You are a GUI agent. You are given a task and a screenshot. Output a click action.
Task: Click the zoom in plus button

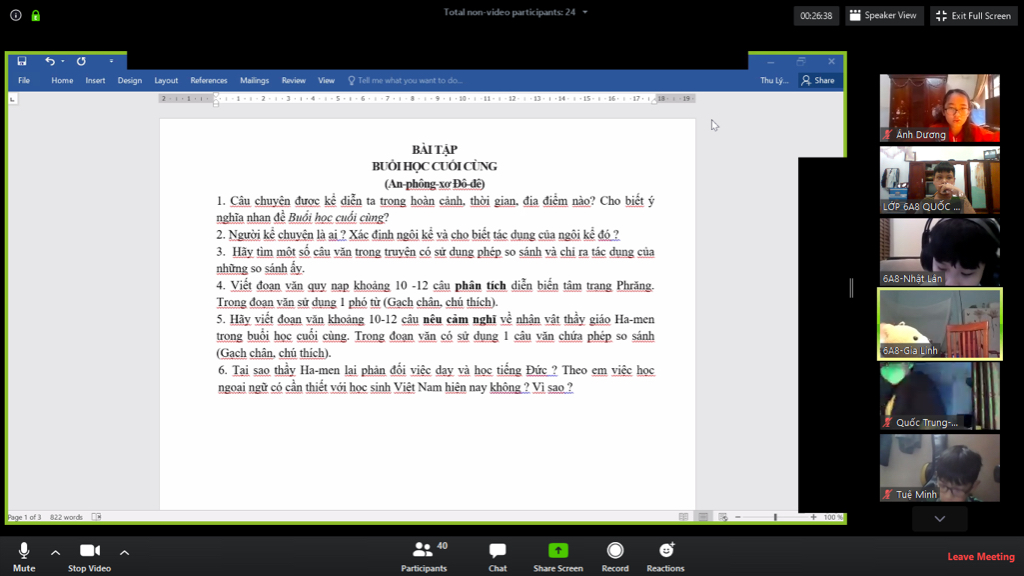click(x=813, y=517)
